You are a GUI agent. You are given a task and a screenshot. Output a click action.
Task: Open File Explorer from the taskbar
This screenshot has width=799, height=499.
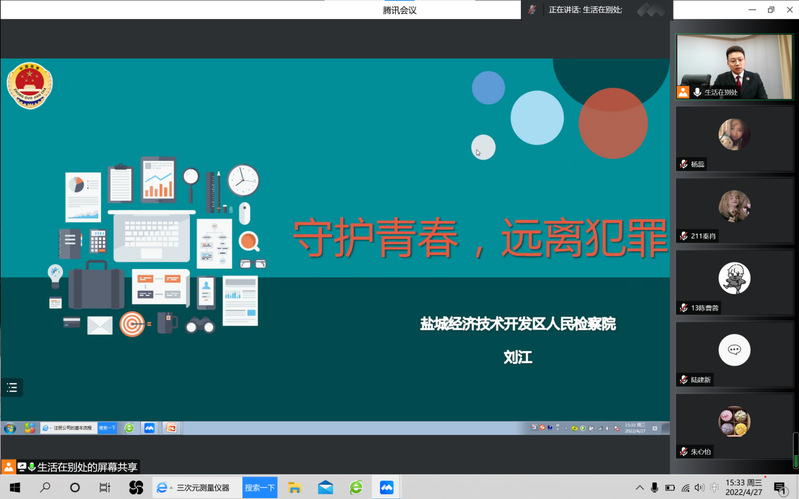[x=294, y=488]
